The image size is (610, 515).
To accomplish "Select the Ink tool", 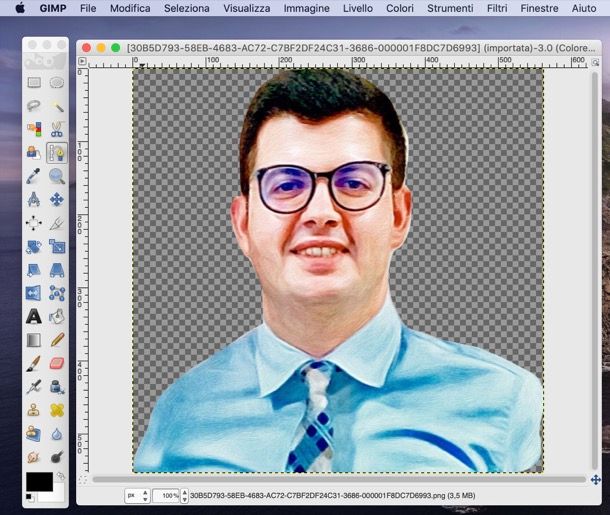I will click(x=57, y=387).
